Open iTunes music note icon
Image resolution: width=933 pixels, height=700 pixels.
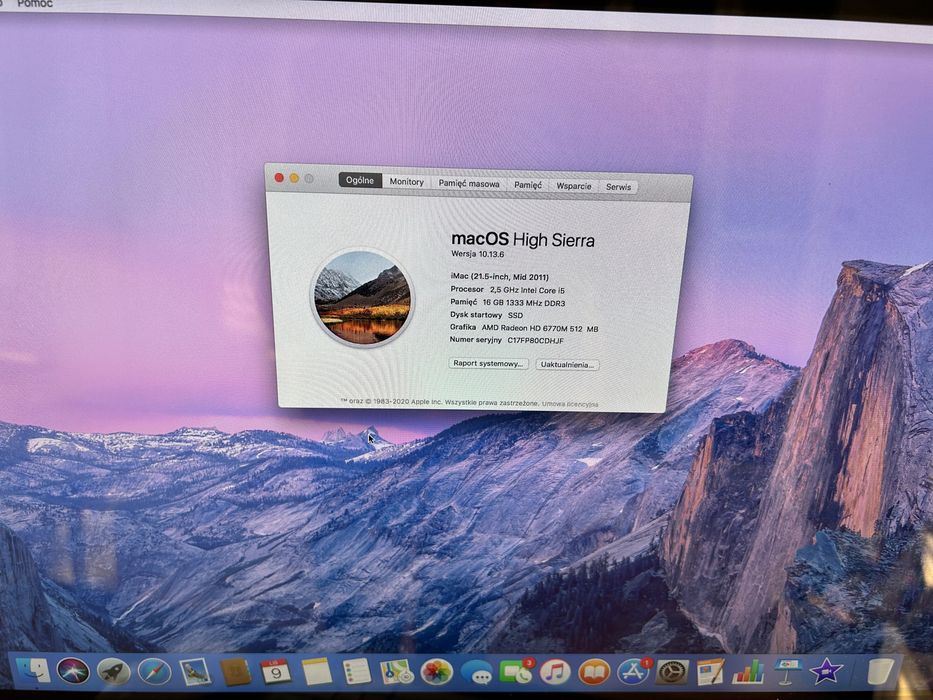point(555,673)
